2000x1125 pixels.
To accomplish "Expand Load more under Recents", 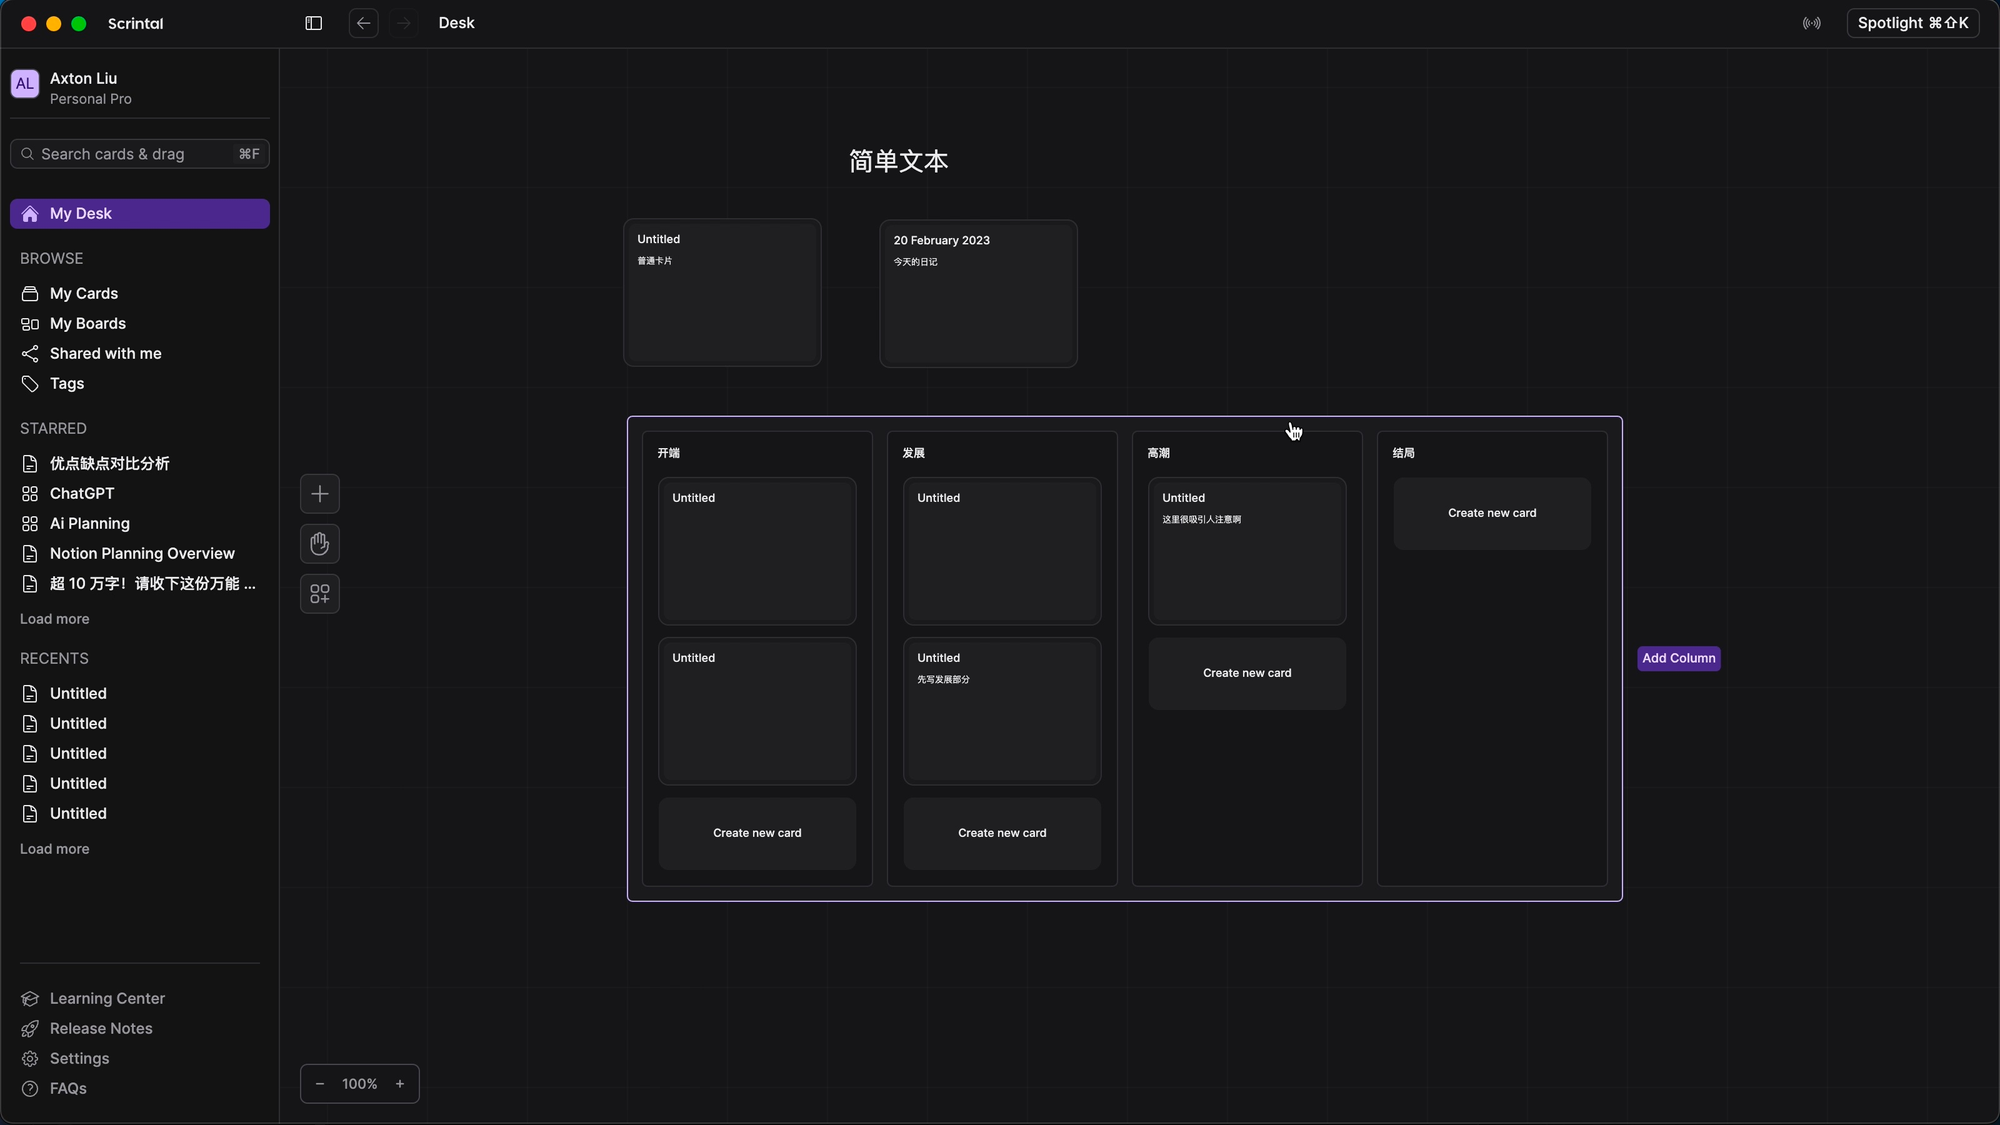I will tap(55, 849).
